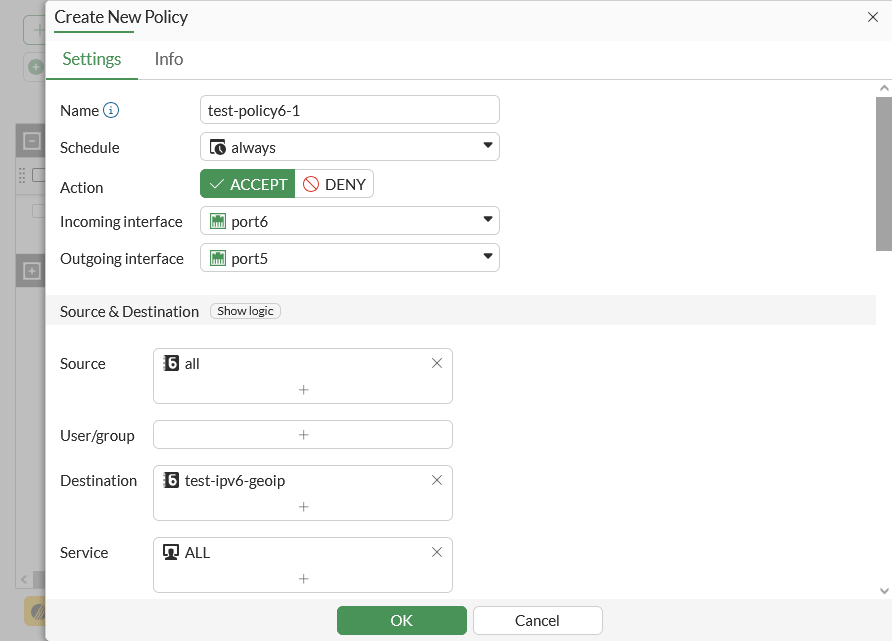Switch to the Info tab

click(169, 59)
